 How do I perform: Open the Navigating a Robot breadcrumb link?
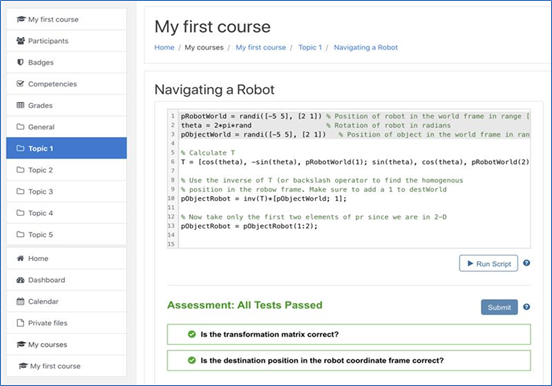(x=366, y=47)
